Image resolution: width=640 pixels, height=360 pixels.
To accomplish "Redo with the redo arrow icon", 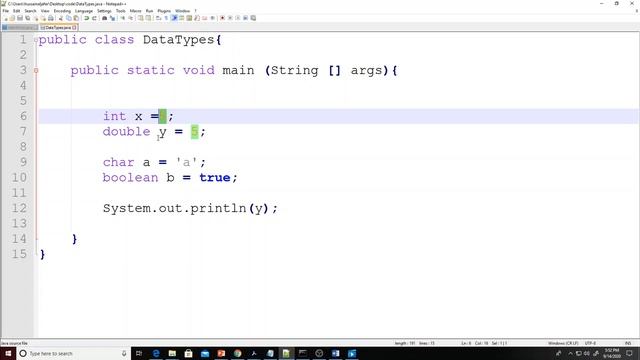I will (94, 18).
